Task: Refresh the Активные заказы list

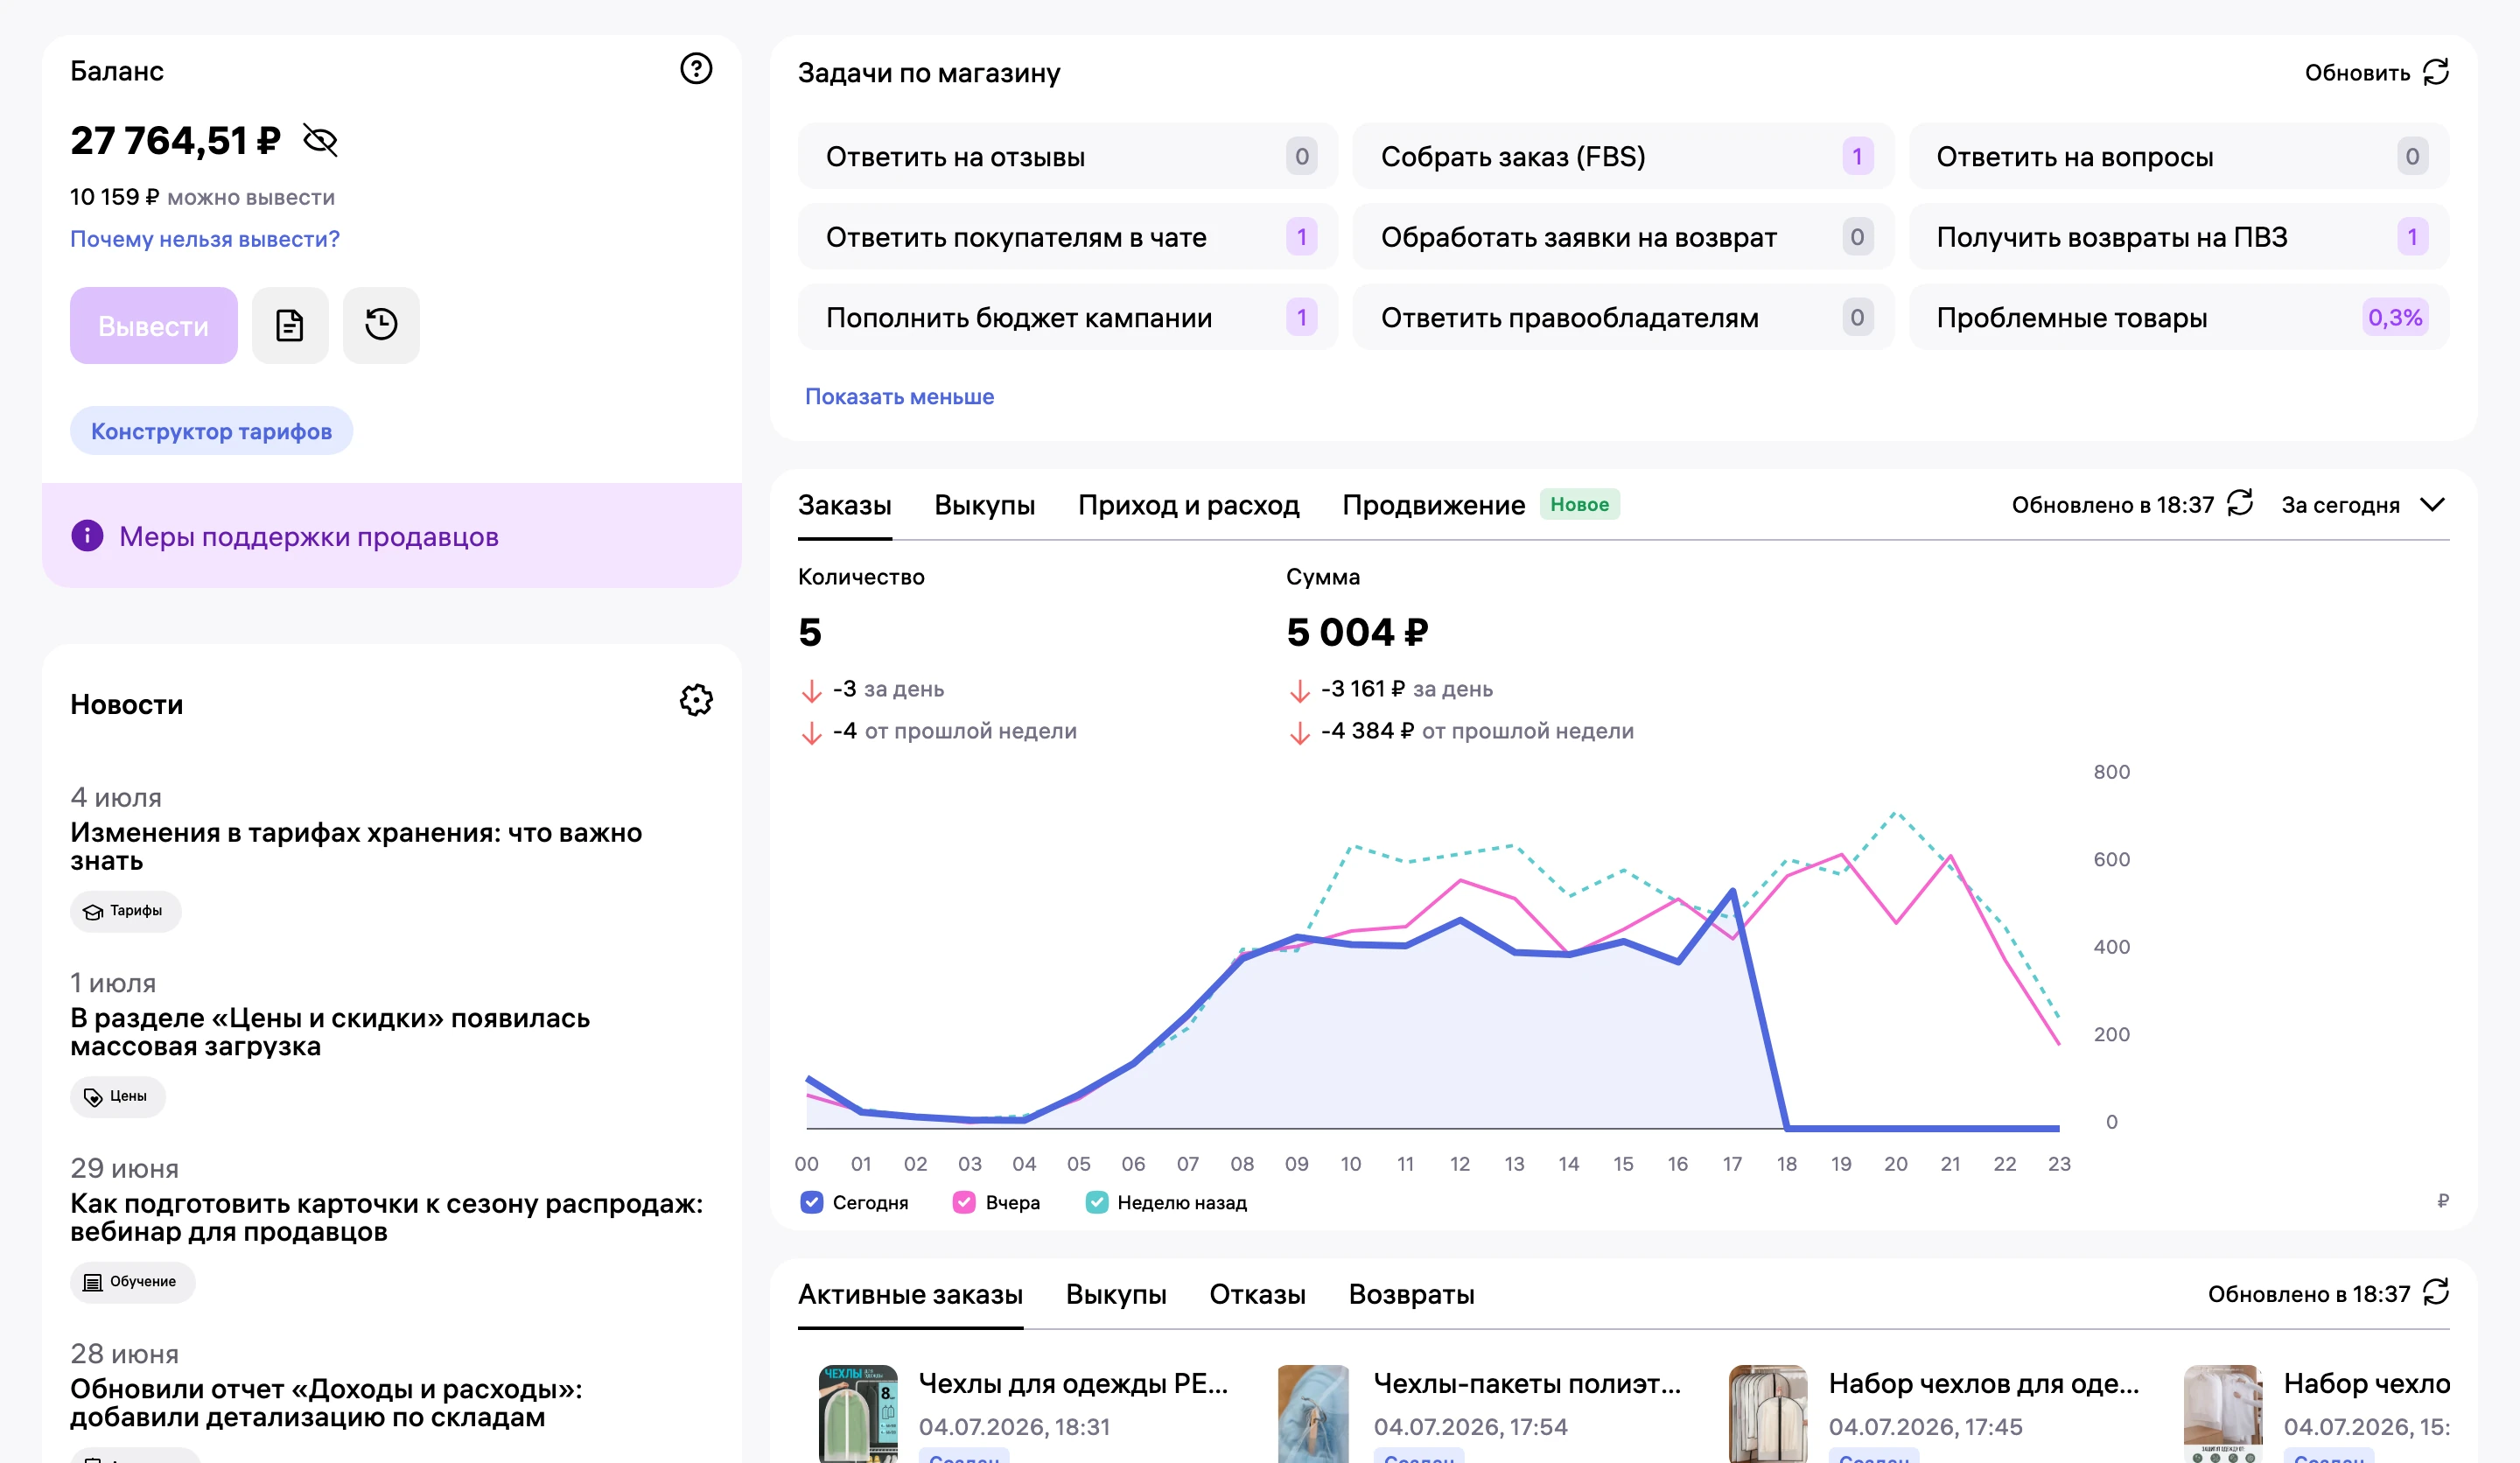Action: click(x=2436, y=1292)
